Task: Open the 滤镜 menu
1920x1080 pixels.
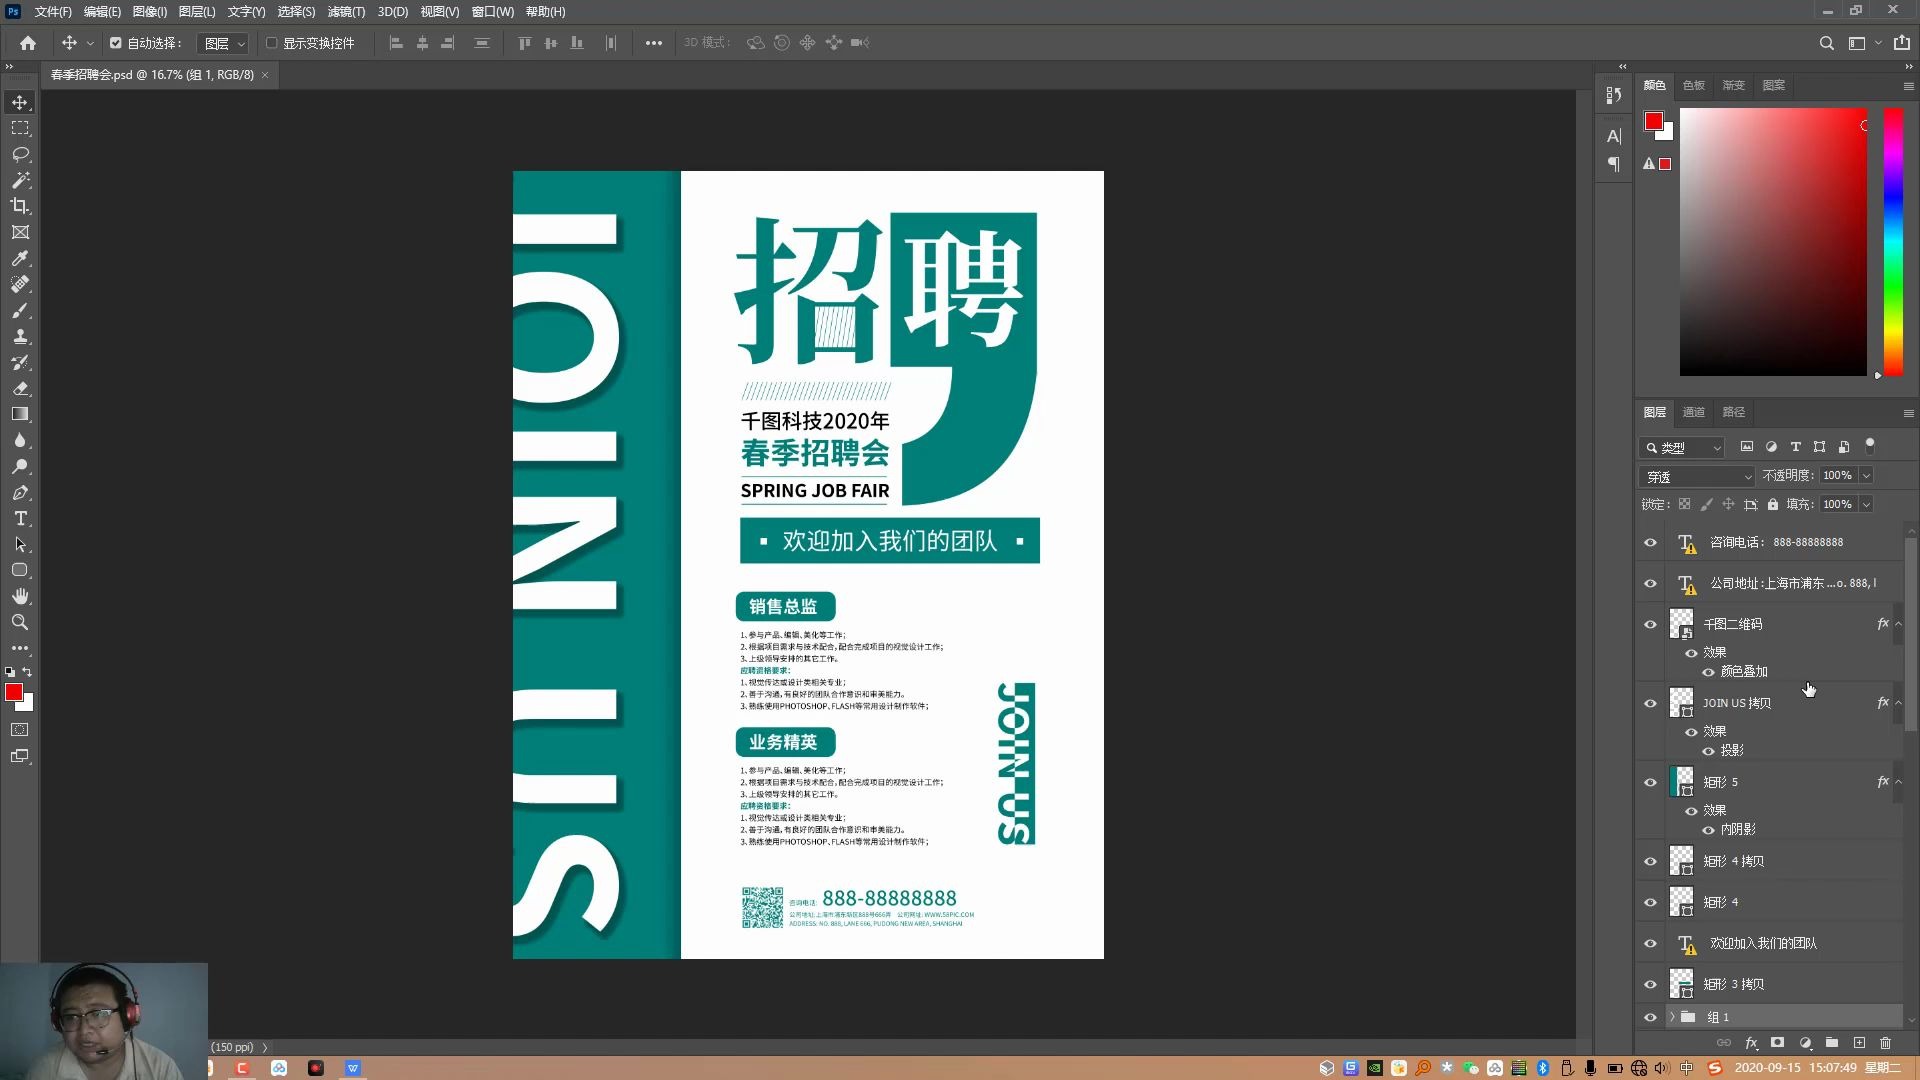Action: pos(345,12)
